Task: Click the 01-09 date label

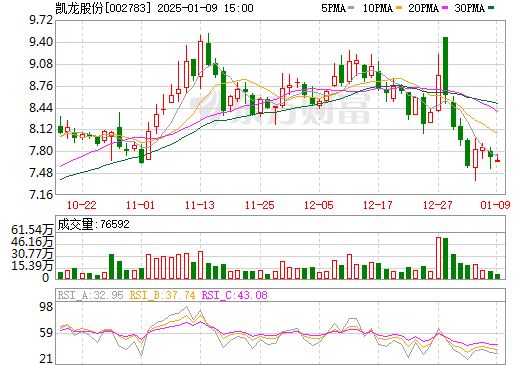Action: tap(495, 205)
